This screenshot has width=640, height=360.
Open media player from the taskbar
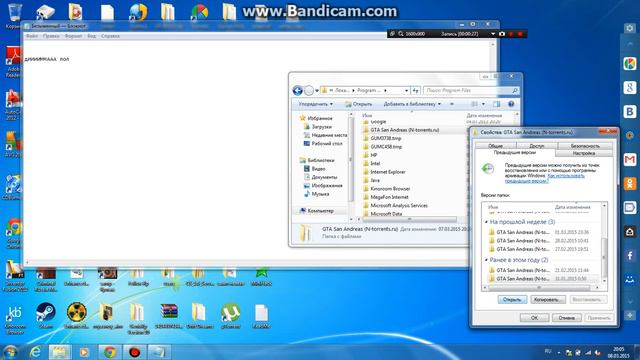pyautogui.click(x=84, y=351)
